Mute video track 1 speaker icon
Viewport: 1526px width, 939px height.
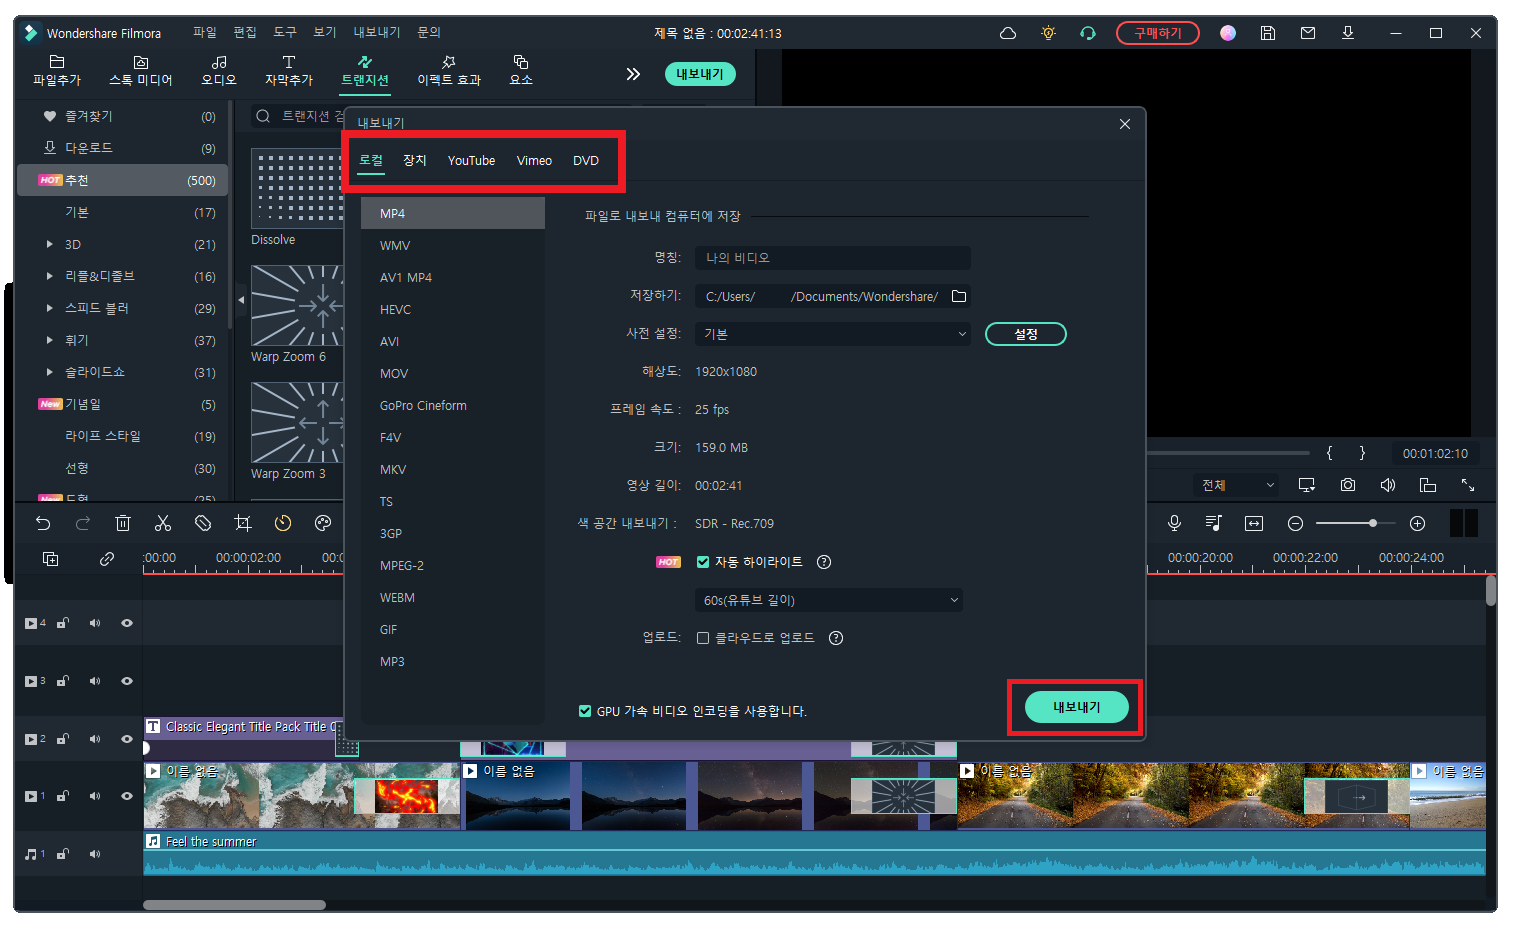(x=95, y=796)
